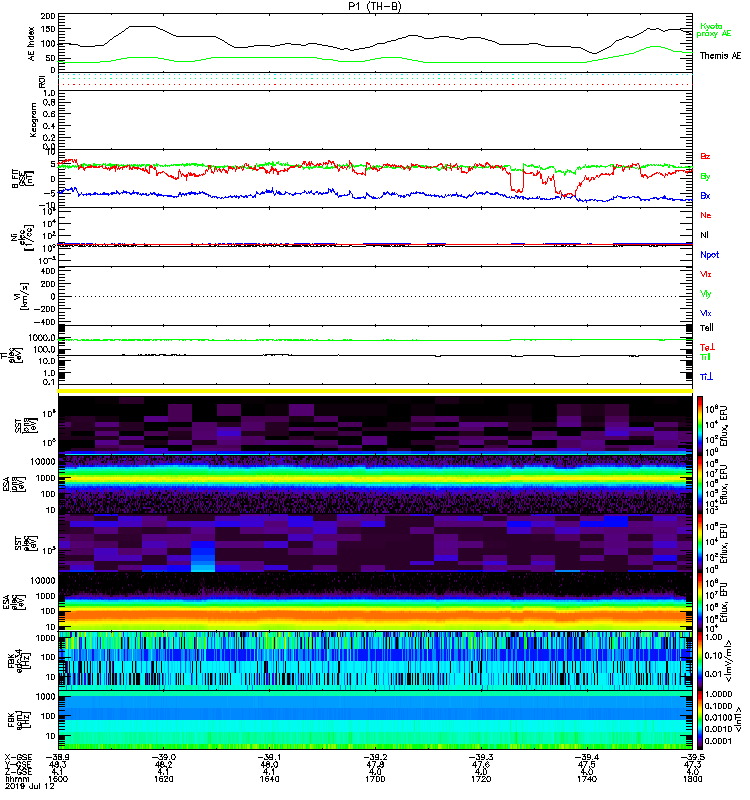
Task: Click the 1700 time tick label
Action: (375, 779)
